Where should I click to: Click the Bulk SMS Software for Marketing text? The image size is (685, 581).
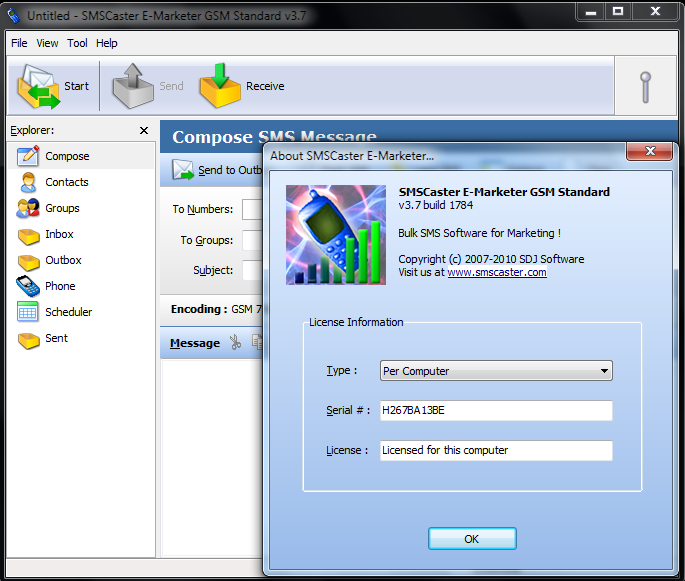click(479, 233)
